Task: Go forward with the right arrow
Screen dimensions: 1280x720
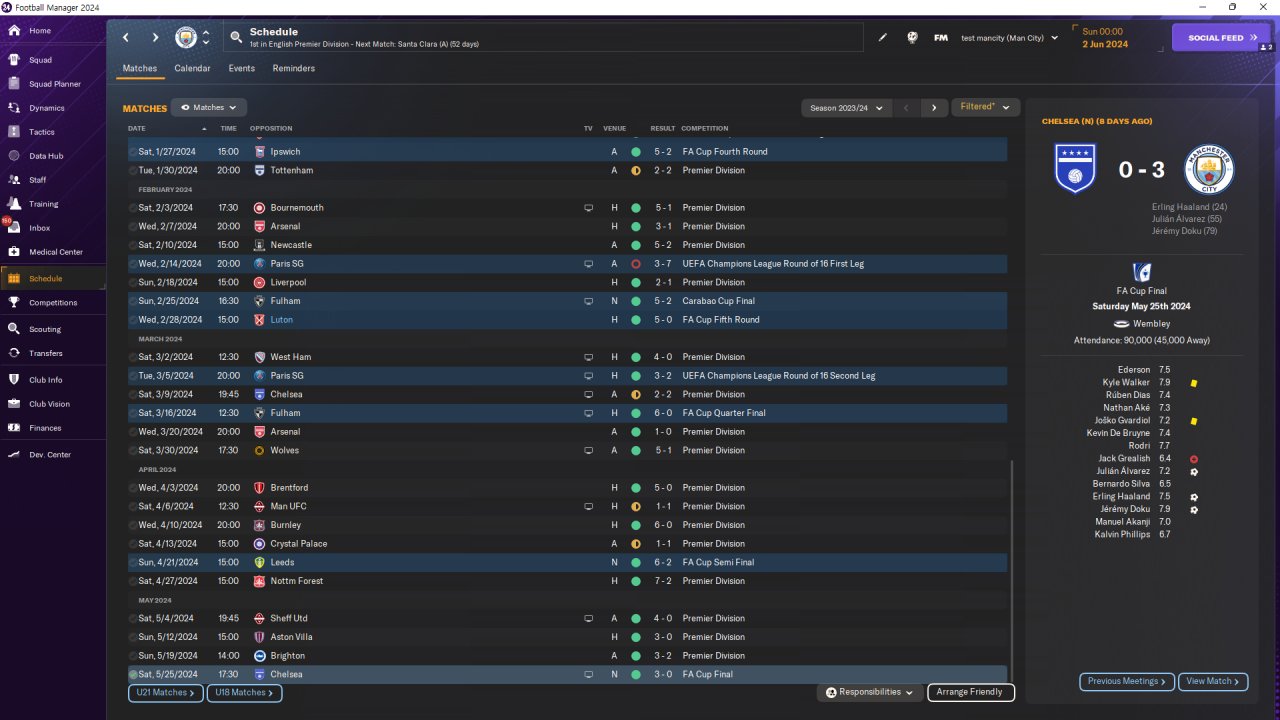Action: click(155, 38)
